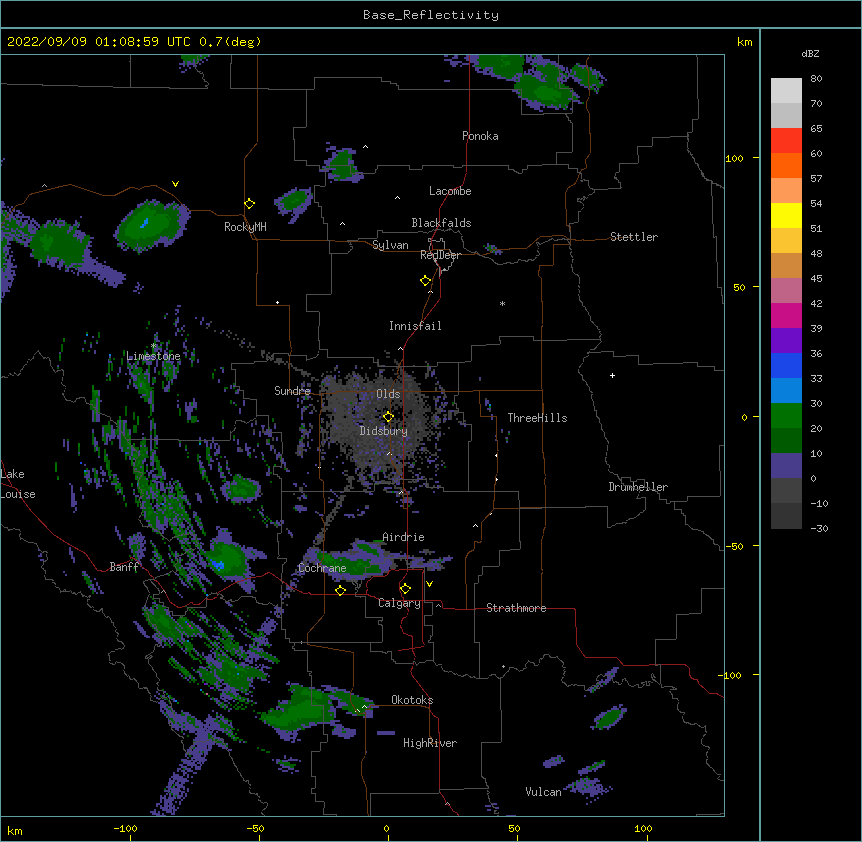Select the Didsbury label

click(x=383, y=431)
